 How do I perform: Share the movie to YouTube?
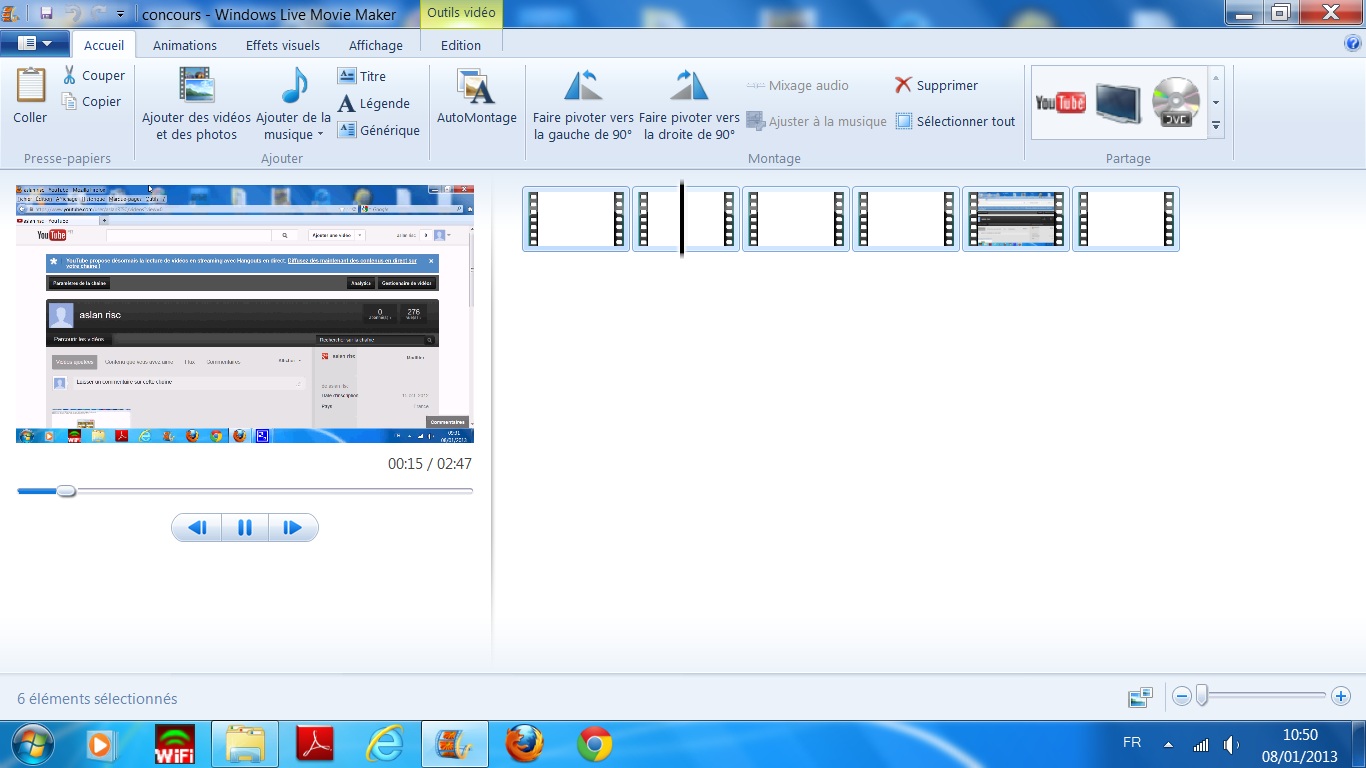coord(1061,102)
